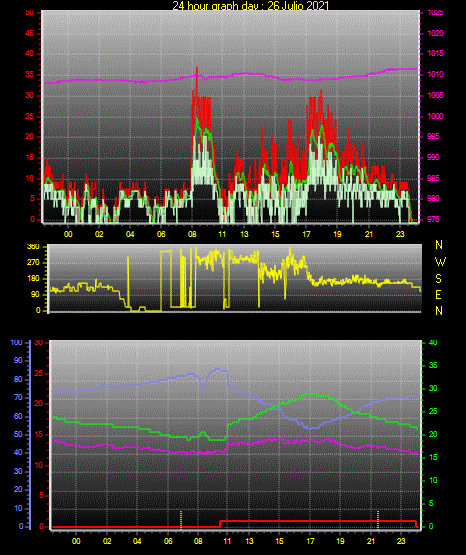Image resolution: width=466 pixels, height=555 pixels.
Task: Click the green 15 label on bottom right axis
Action: pos(433,457)
